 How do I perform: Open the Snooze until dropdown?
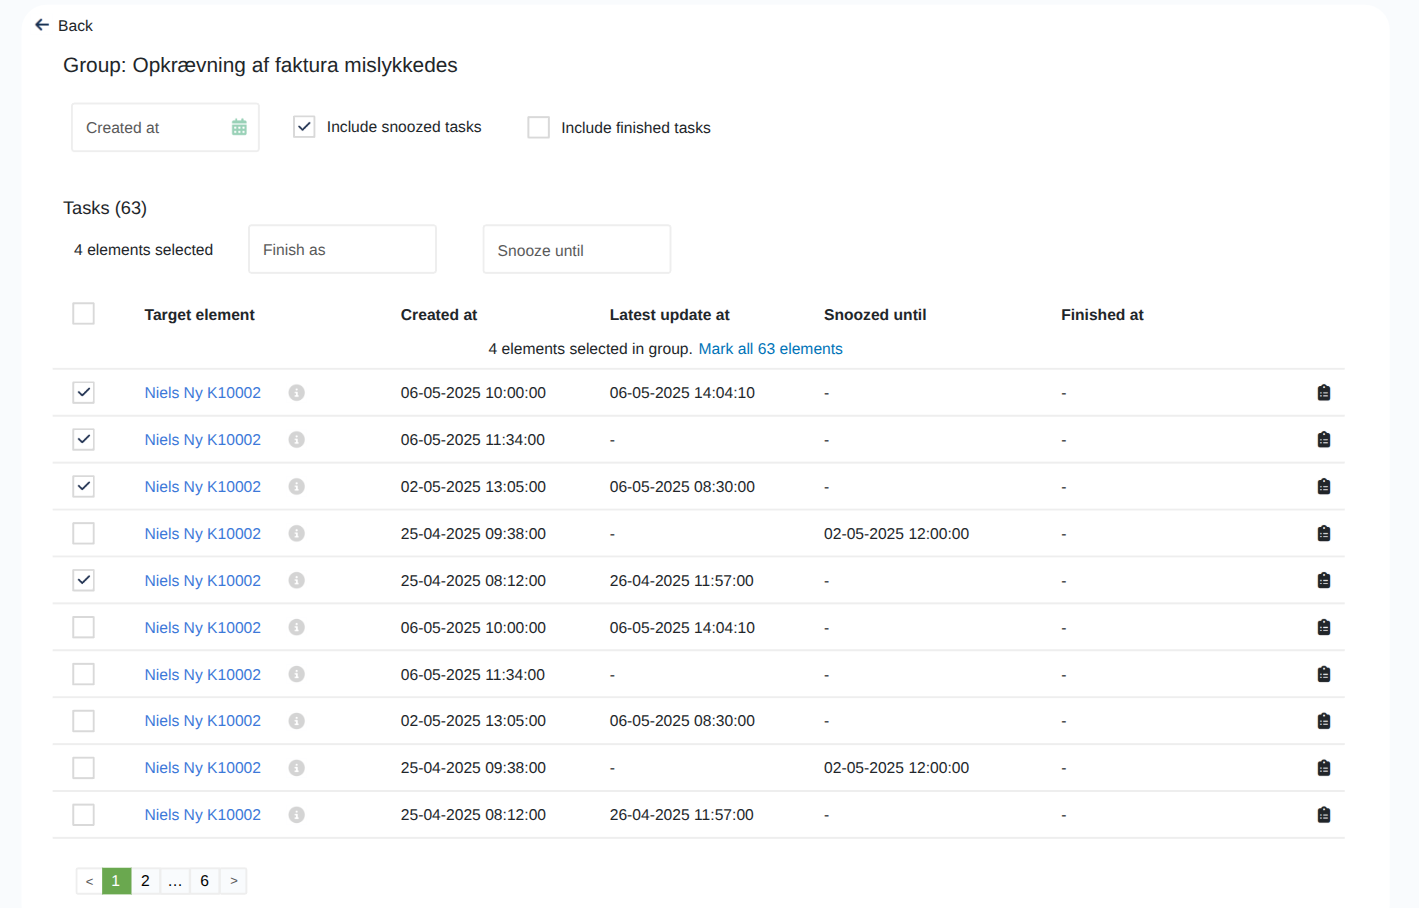(576, 249)
